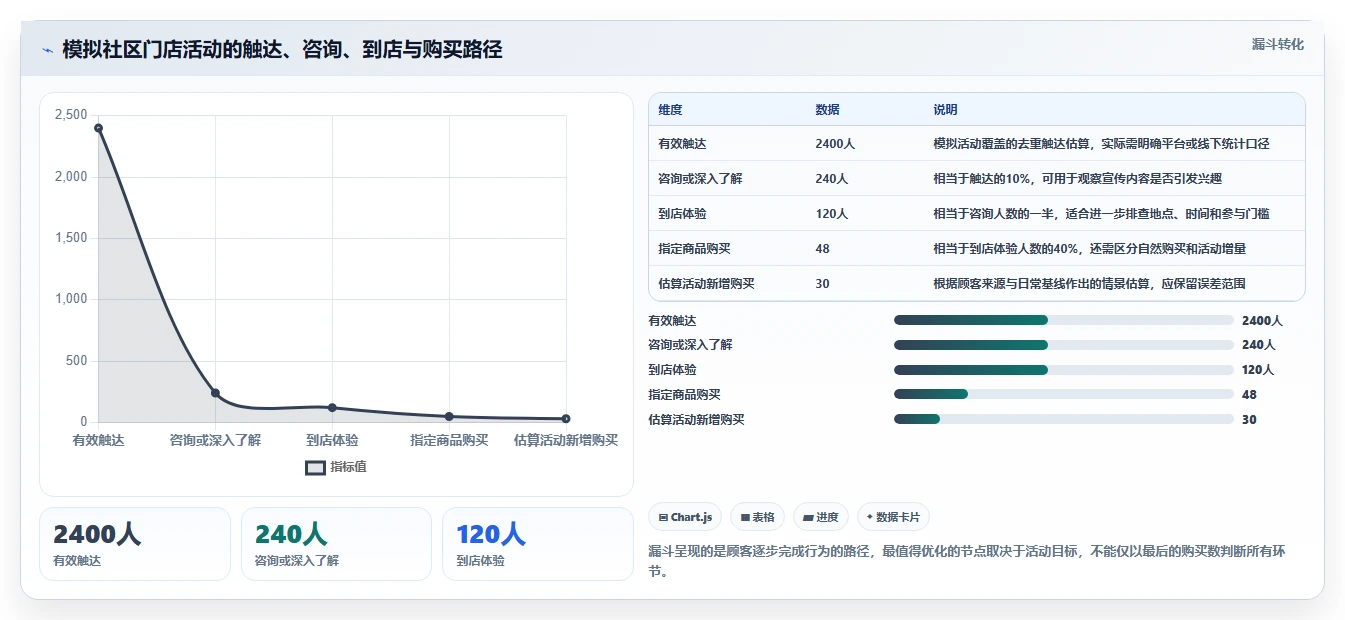This screenshot has width=1345, height=620.
Task: Click the description 相当于咨询人数的一半
Action: click(1101, 213)
